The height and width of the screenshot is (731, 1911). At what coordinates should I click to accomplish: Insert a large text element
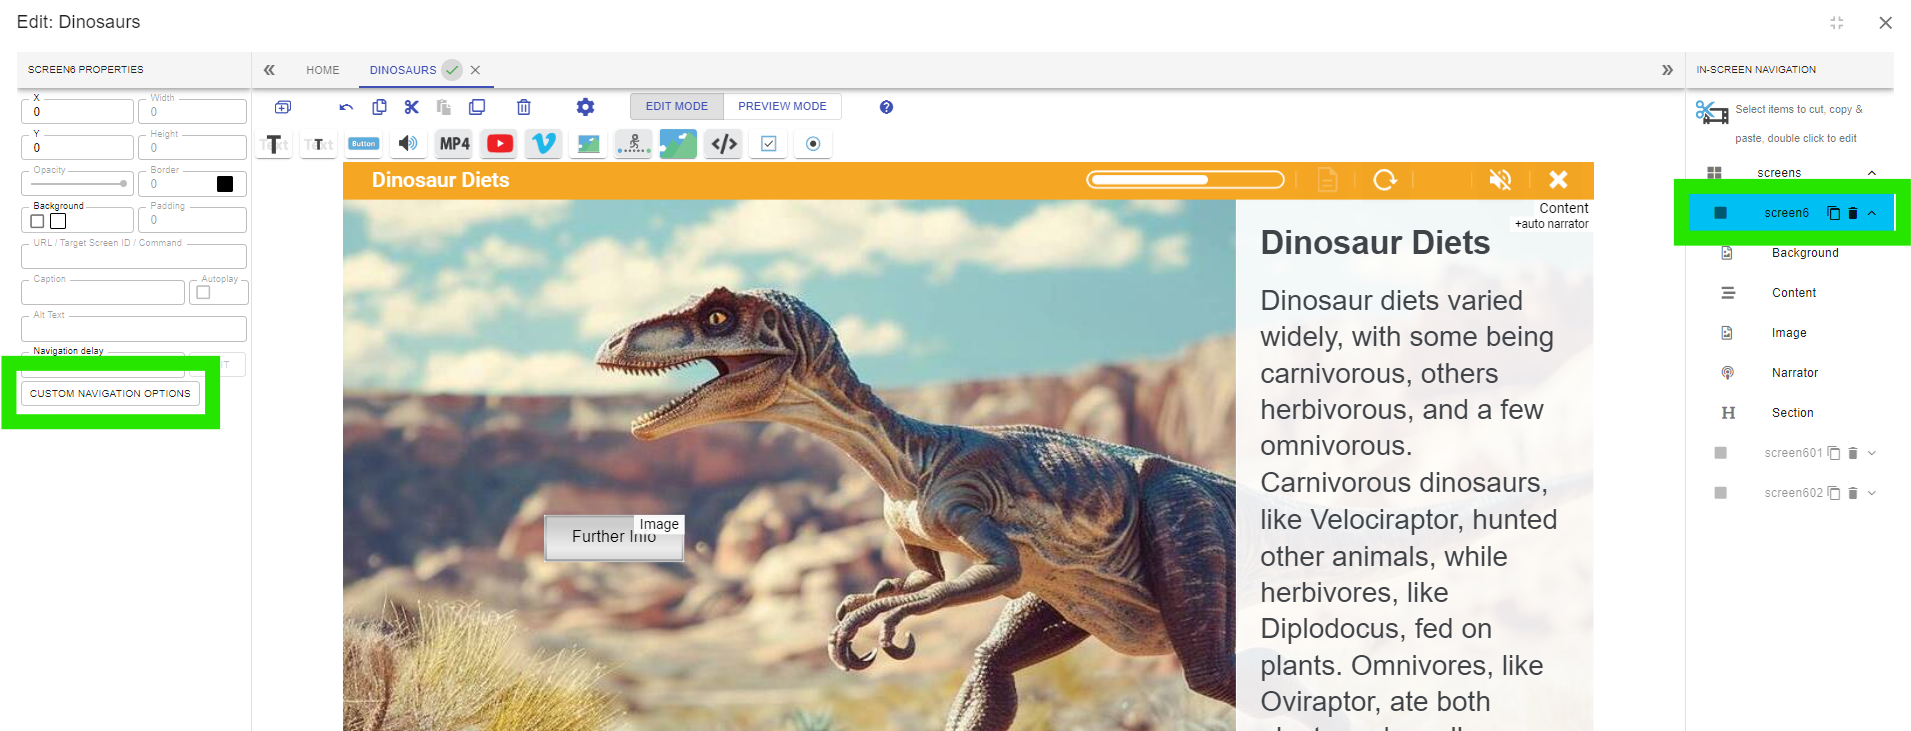[x=274, y=144]
